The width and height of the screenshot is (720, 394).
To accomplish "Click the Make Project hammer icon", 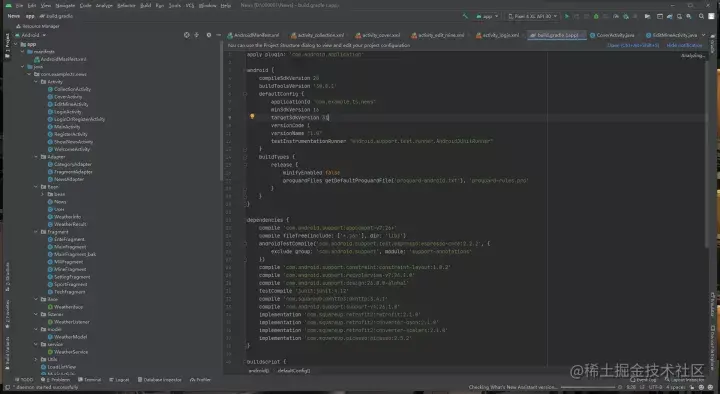I will coord(465,16).
